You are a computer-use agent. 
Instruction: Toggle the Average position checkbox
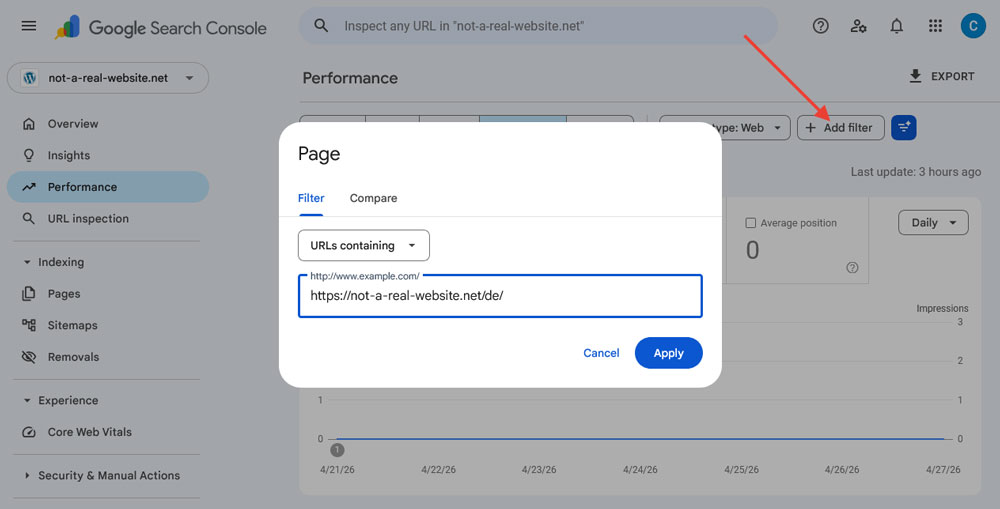pyautogui.click(x=751, y=223)
